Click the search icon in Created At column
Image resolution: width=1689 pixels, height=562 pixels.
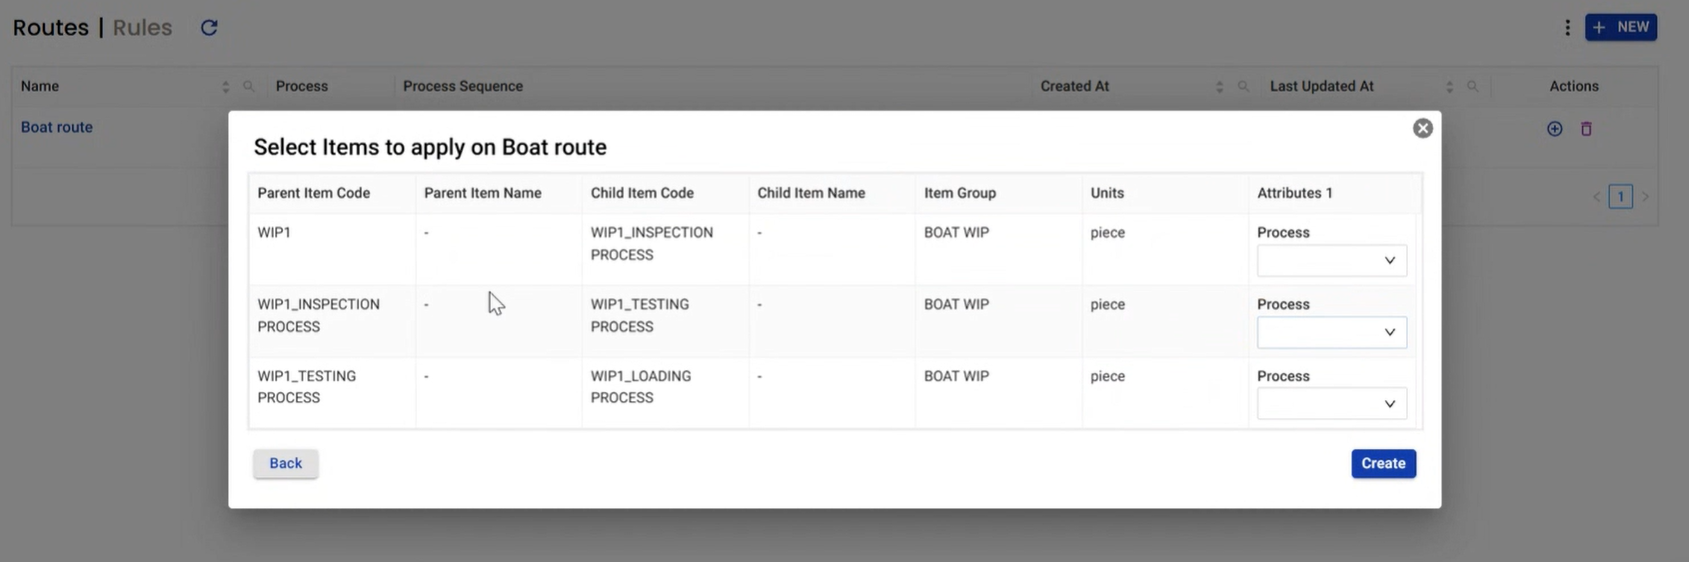tap(1243, 87)
